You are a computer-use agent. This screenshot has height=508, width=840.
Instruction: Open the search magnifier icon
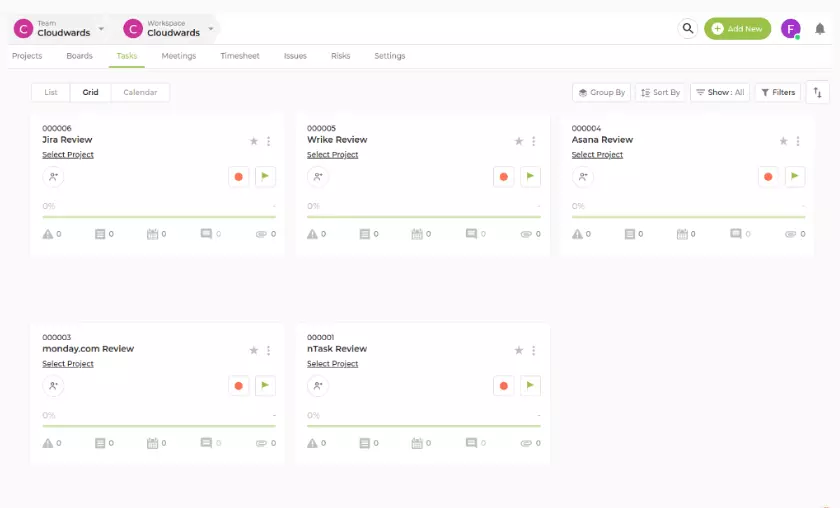688,28
